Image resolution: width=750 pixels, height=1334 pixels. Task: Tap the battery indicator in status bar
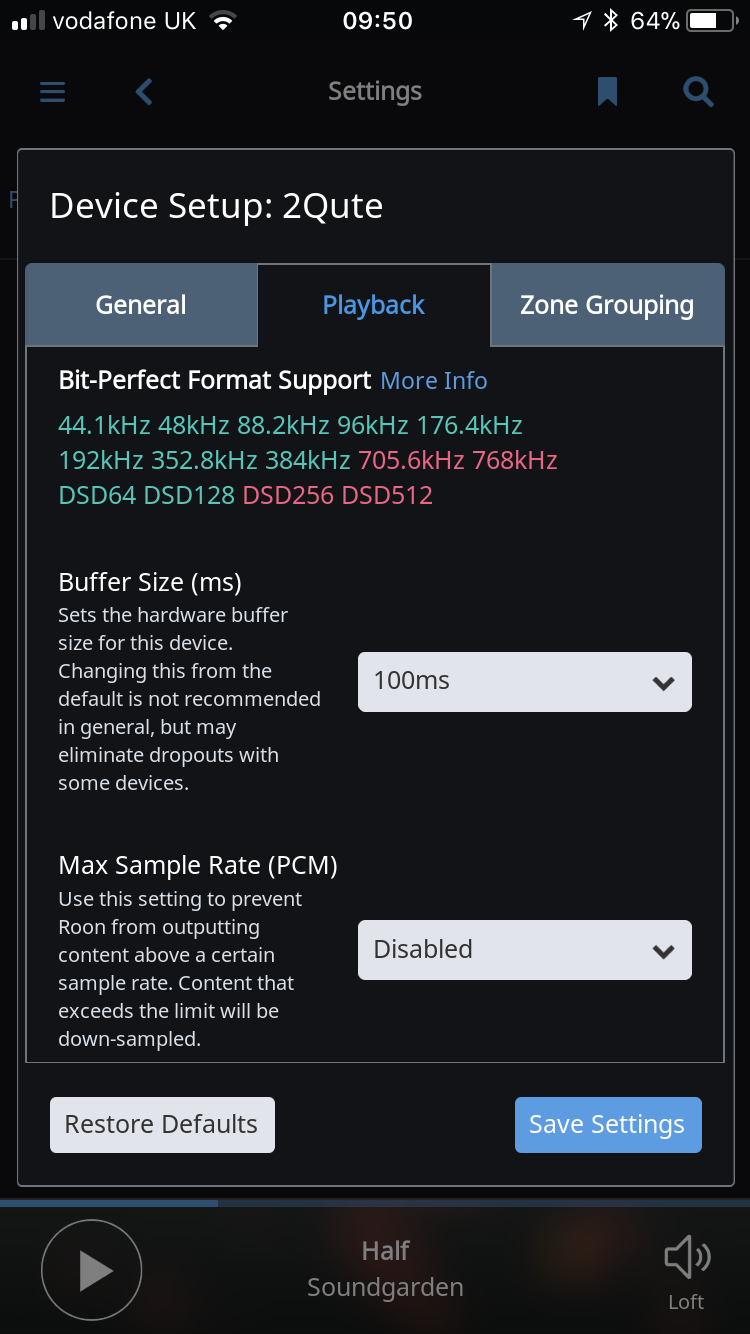(x=715, y=21)
